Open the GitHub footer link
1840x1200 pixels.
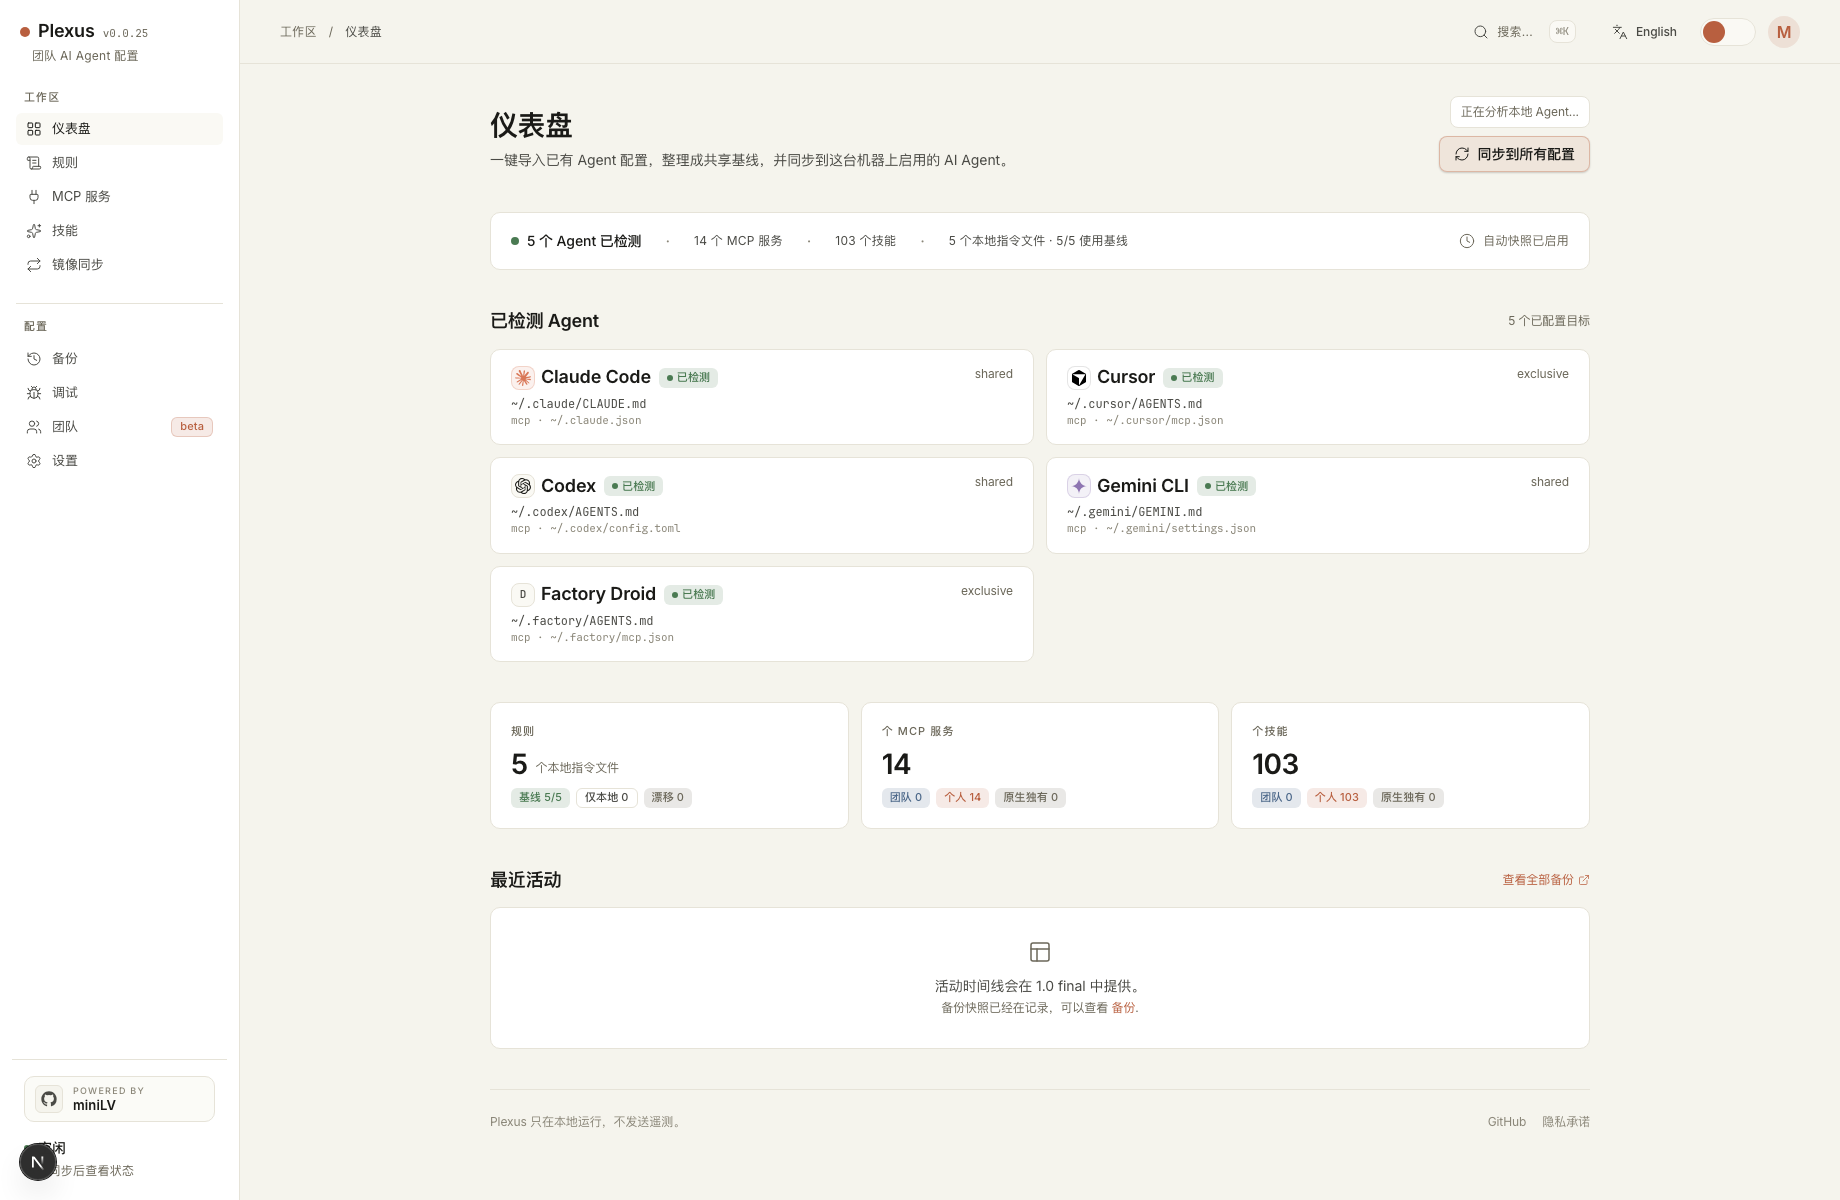pyautogui.click(x=1507, y=1122)
